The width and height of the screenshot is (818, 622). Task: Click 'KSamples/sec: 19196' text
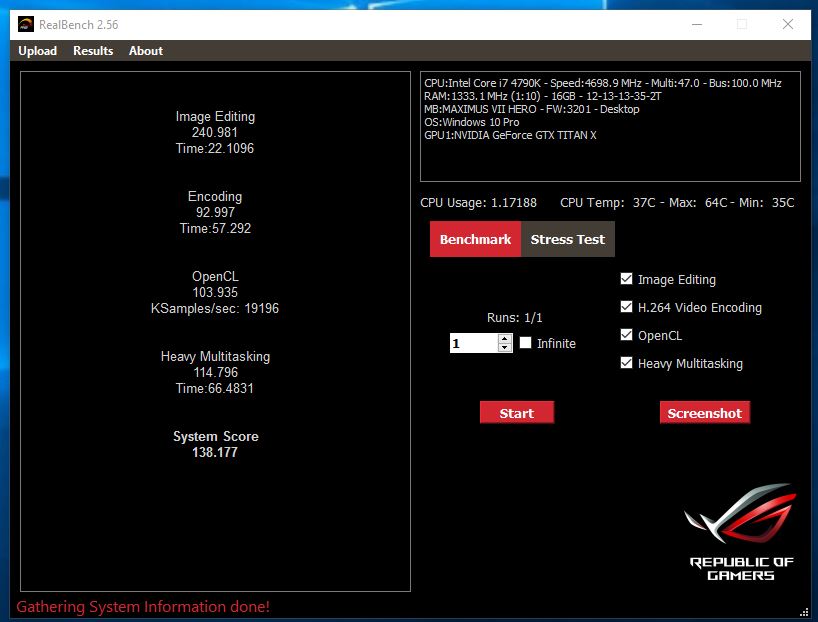pyautogui.click(x=215, y=308)
